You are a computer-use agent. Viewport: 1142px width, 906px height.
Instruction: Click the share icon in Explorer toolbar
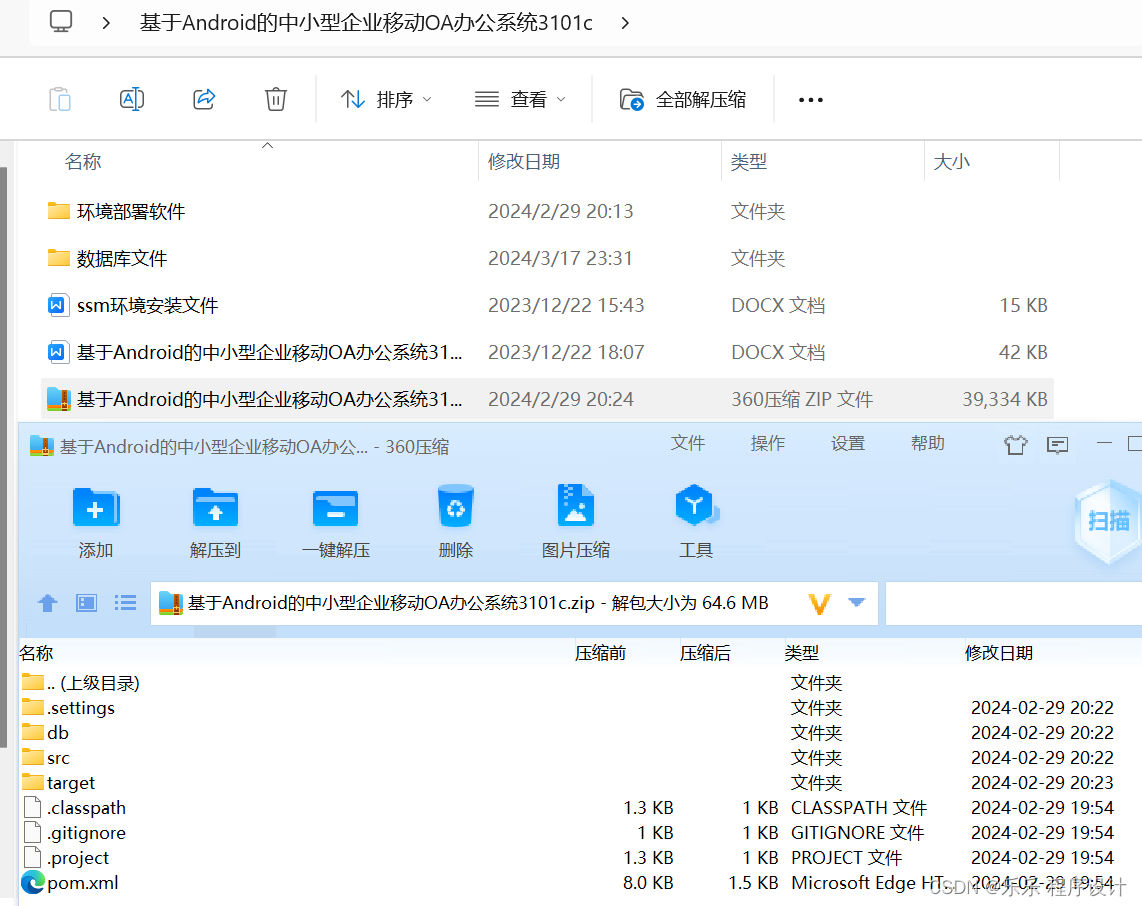pyautogui.click(x=203, y=98)
